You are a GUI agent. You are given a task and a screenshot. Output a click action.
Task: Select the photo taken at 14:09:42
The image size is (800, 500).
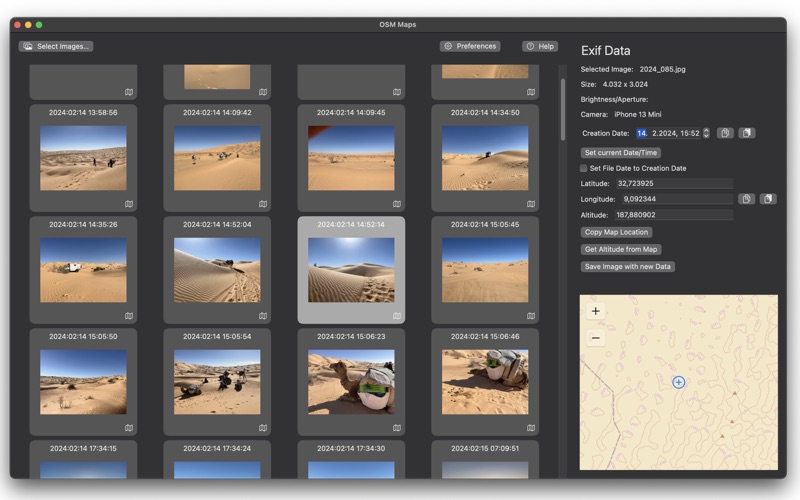pyautogui.click(x=217, y=158)
